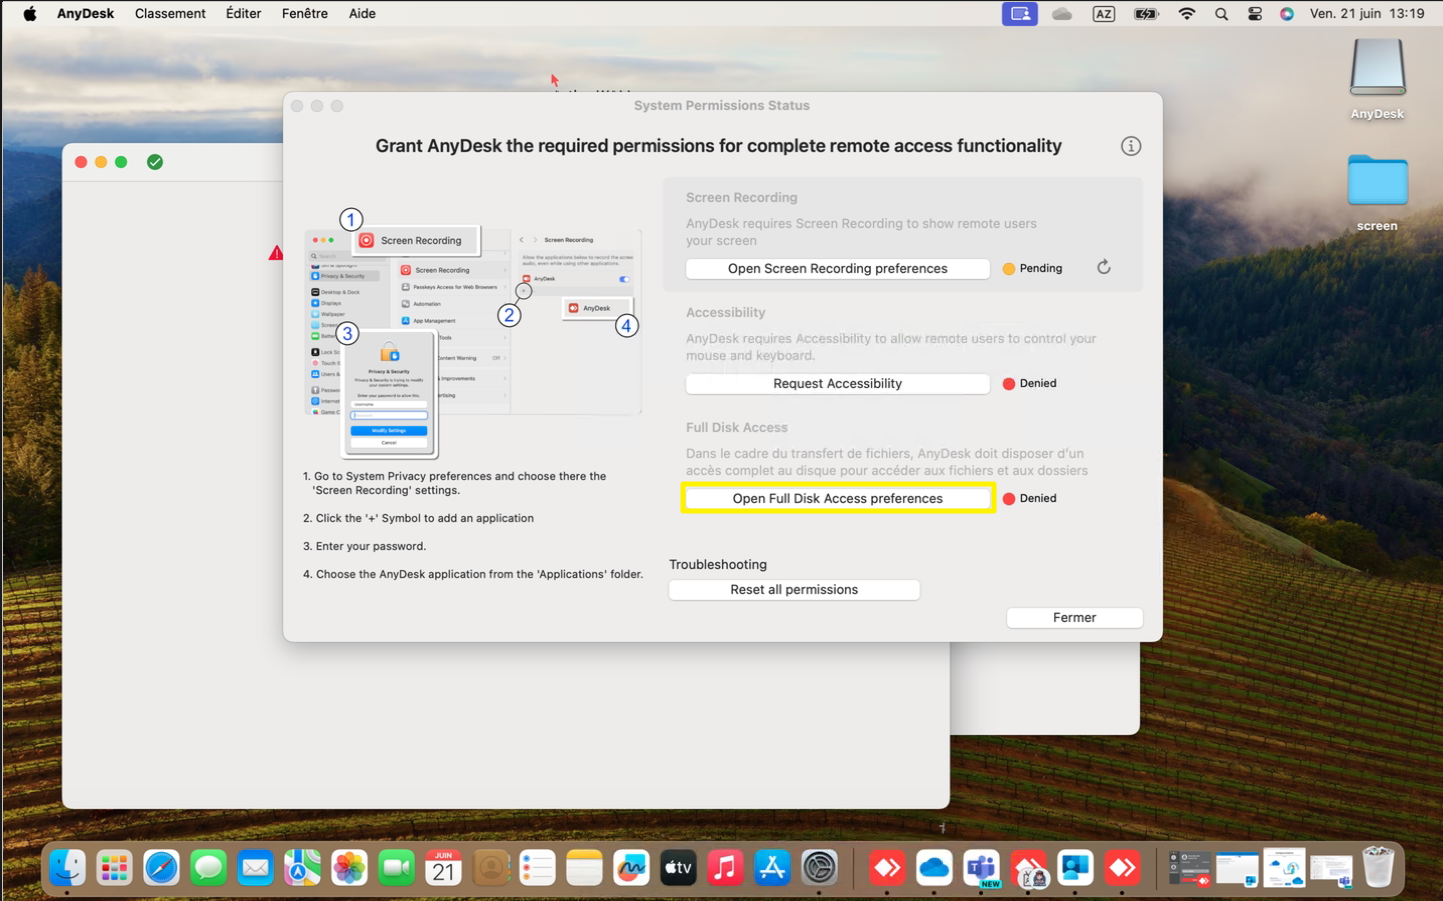Open OneDrive from the Dock
The width and height of the screenshot is (1443, 901).
point(934,867)
